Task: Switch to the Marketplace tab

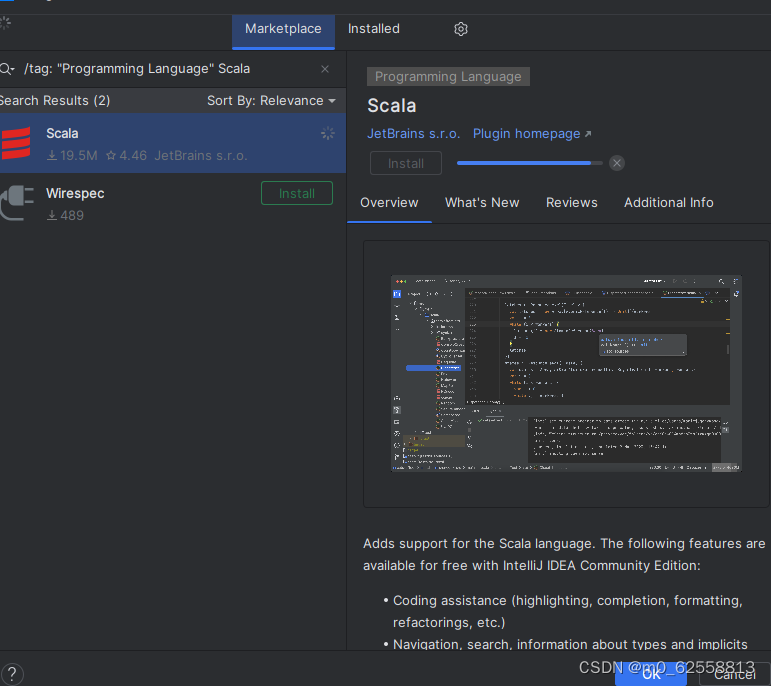Action: (x=283, y=30)
